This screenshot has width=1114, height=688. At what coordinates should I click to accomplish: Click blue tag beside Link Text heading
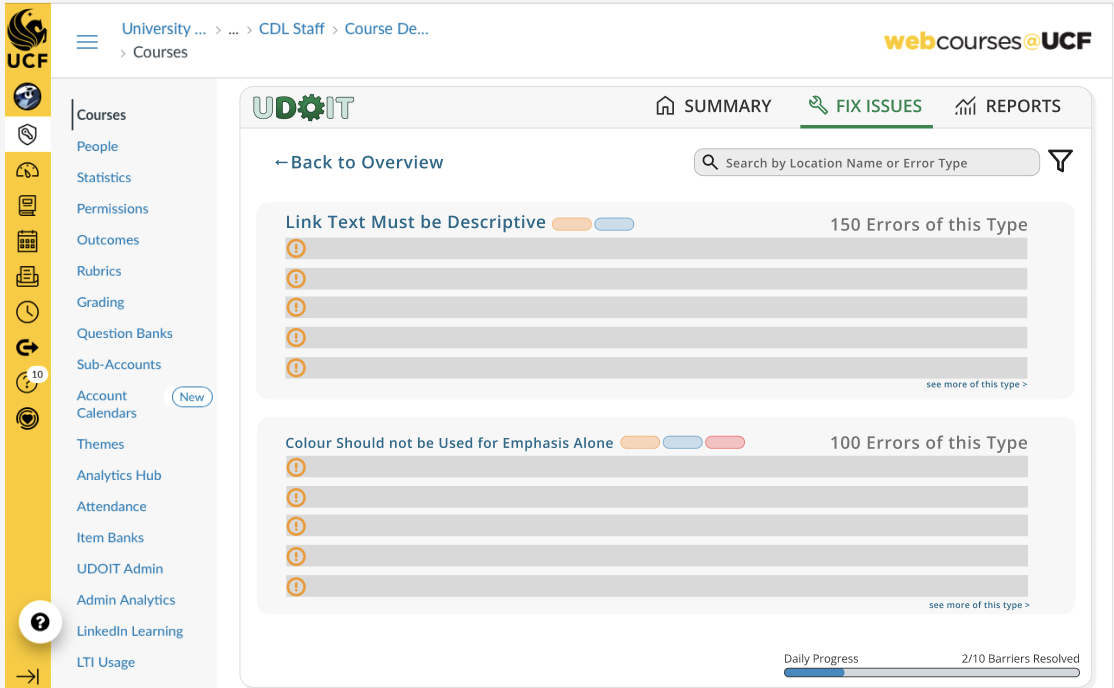(x=614, y=225)
